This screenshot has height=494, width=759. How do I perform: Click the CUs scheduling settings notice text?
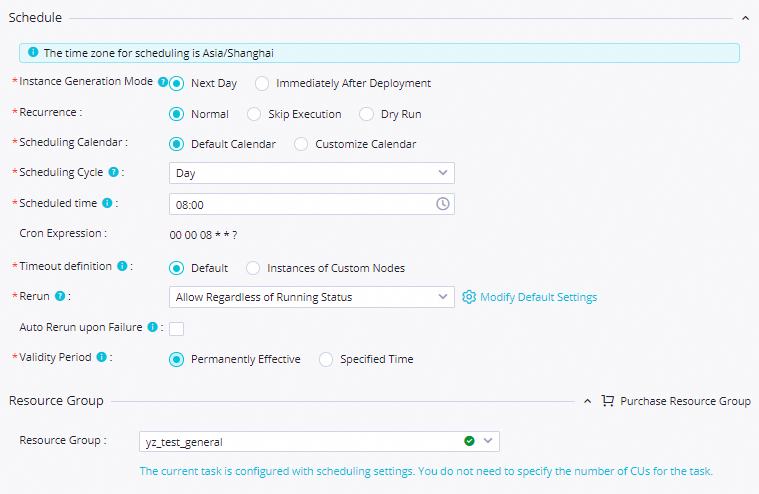[426, 471]
